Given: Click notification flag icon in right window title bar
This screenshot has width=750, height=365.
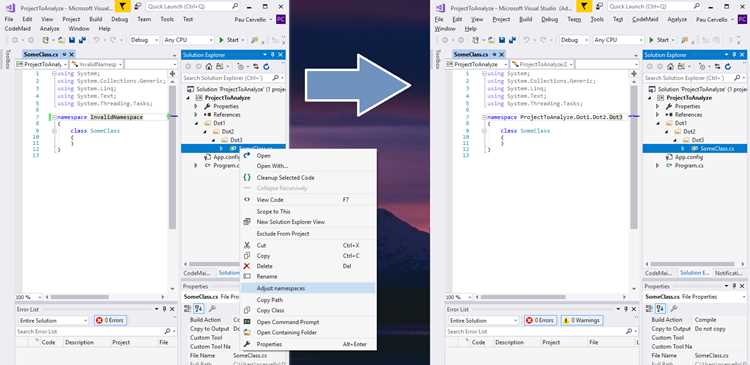Looking at the screenshot, I should pos(584,7).
